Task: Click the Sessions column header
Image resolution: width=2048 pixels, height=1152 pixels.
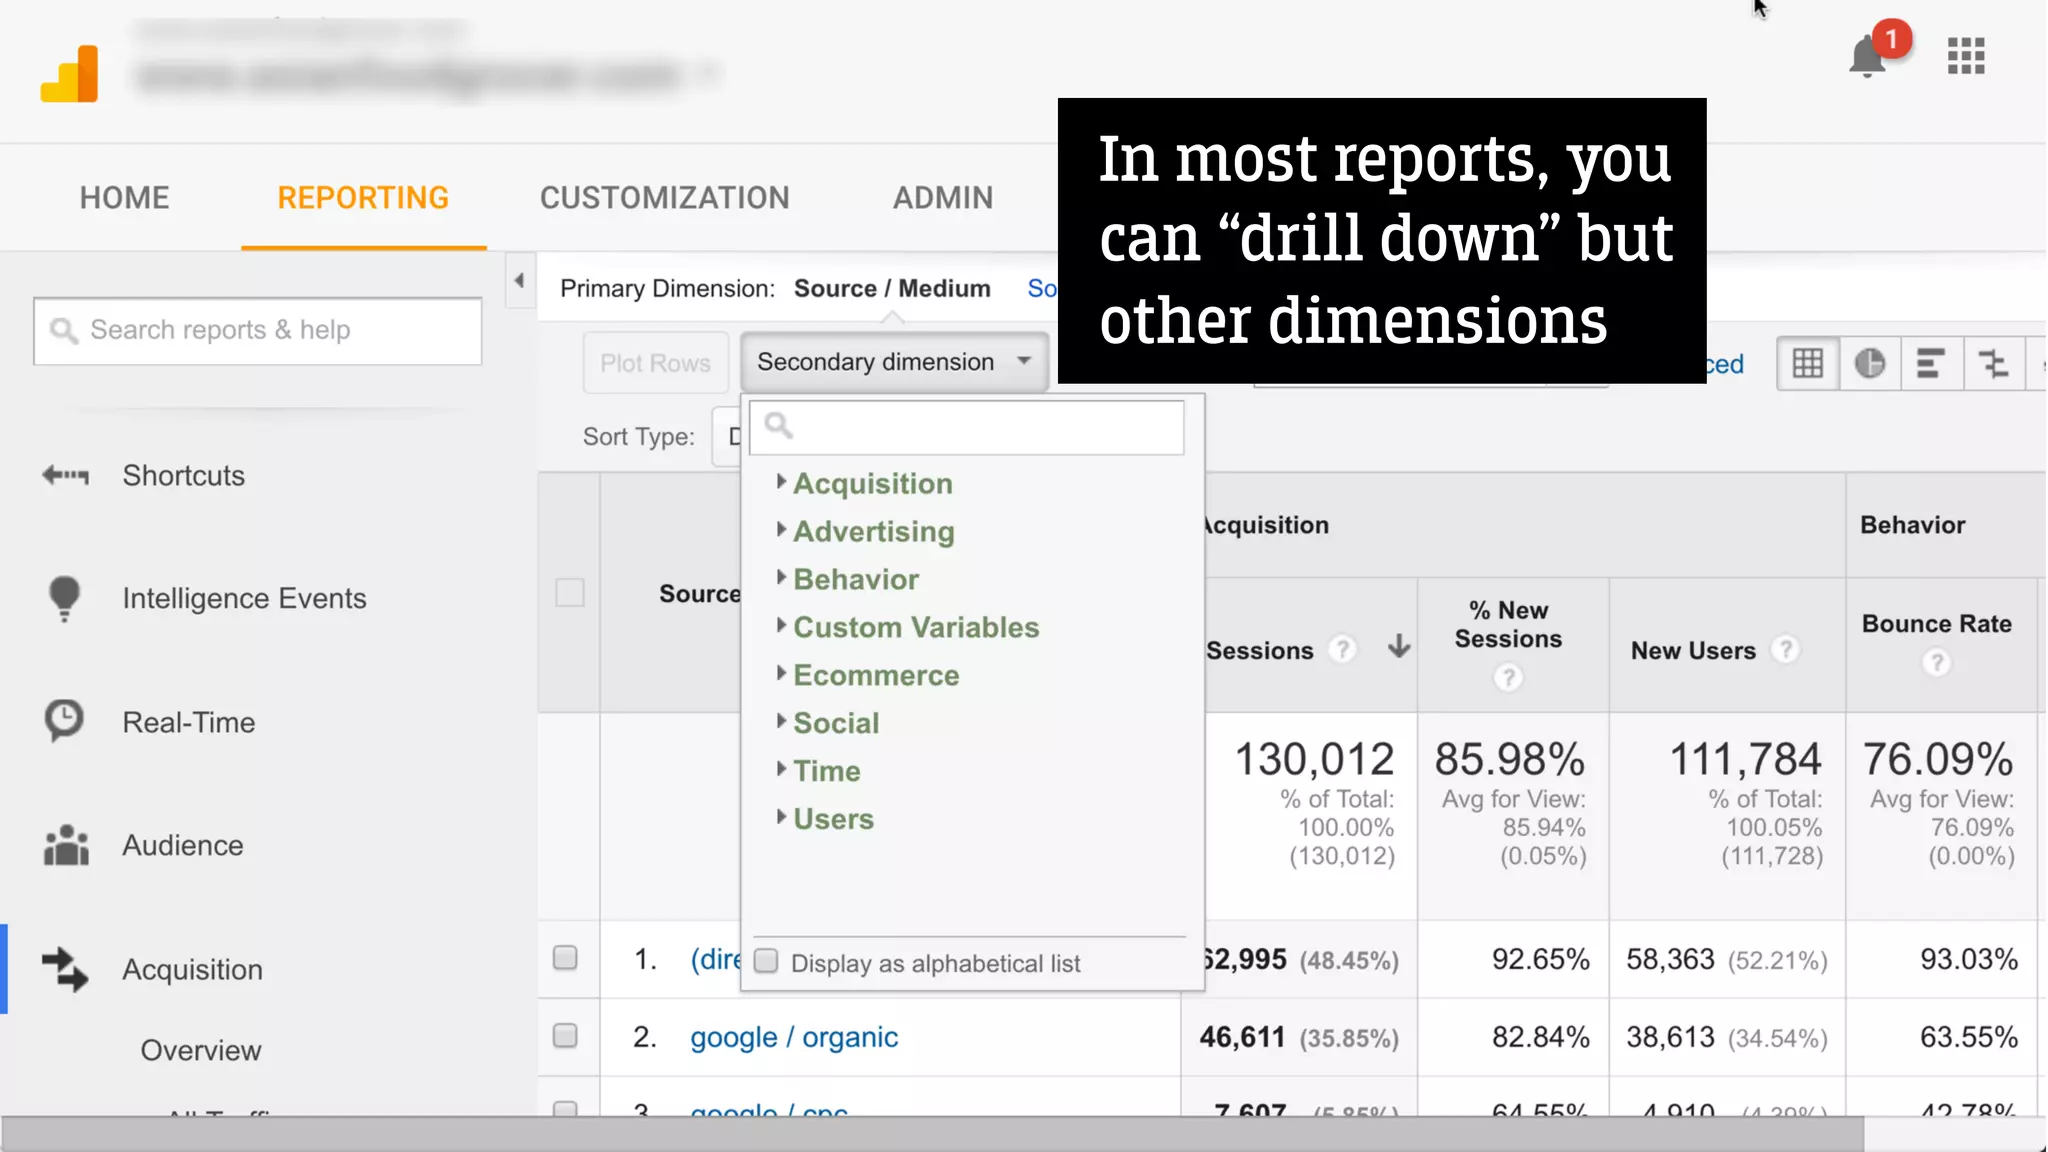Action: pos(1260,650)
